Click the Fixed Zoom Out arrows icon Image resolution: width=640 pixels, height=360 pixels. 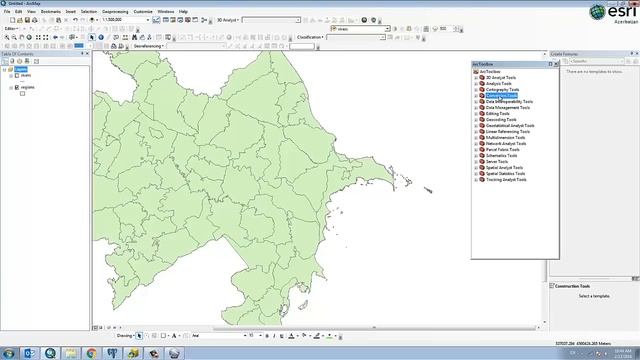coord(46,37)
